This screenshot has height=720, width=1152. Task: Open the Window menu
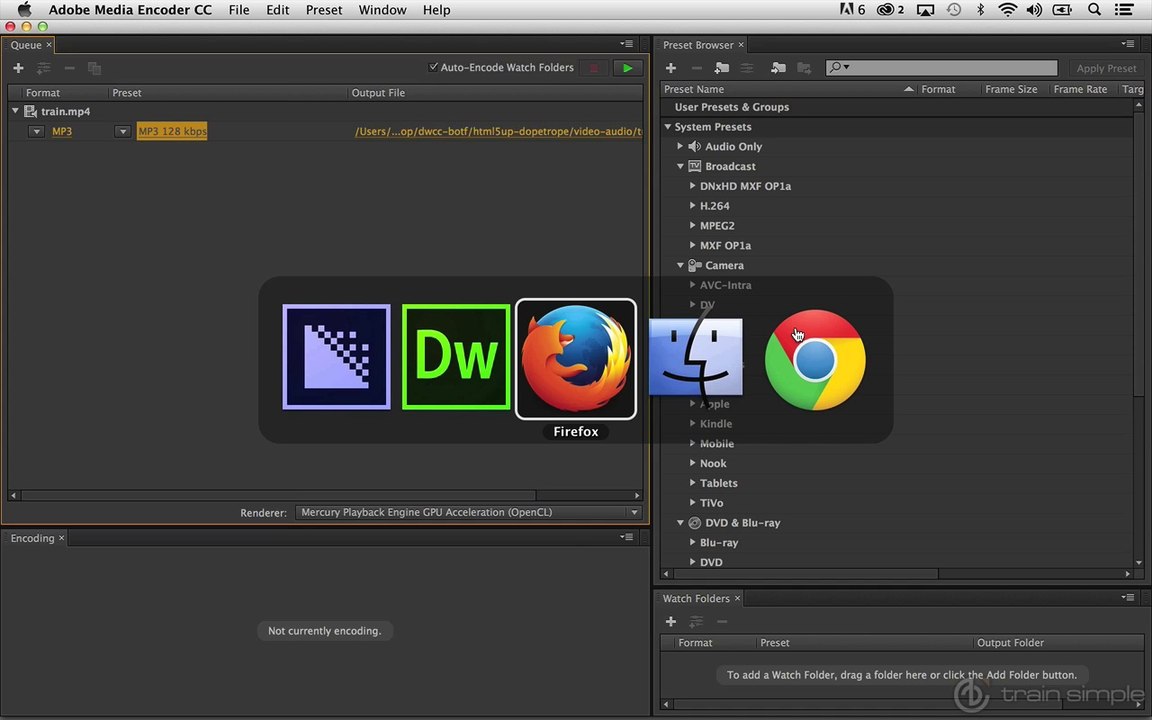(382, 10)
